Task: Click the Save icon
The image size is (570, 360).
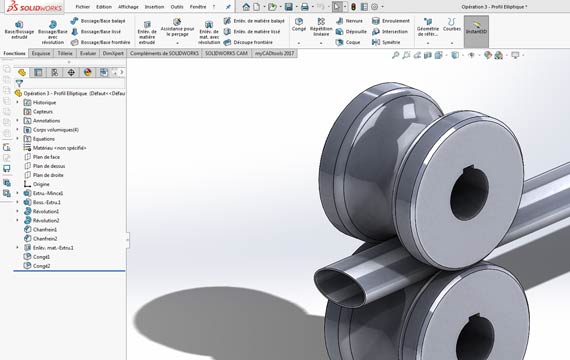Action: pyautogui.click(x=289, y=7)
